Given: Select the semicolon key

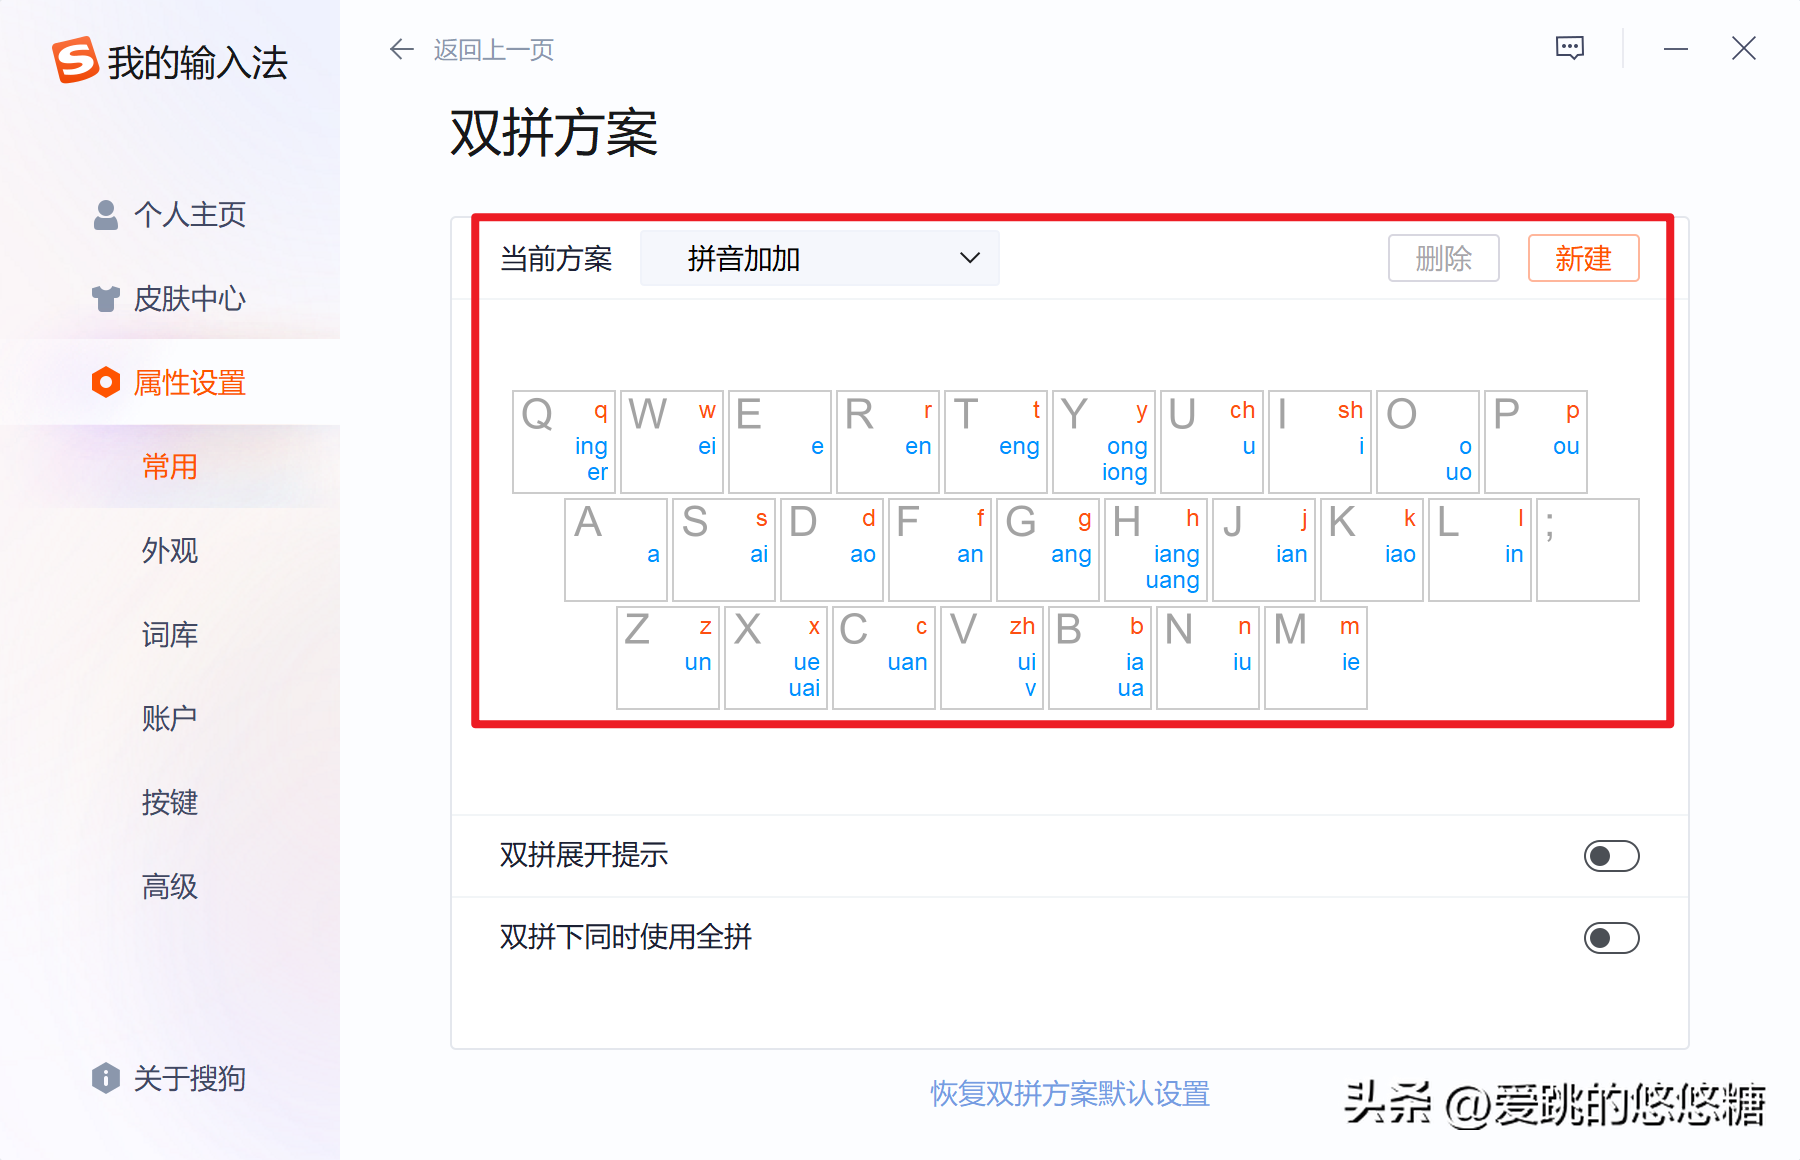Looking at the screenshot, I should (1588, 550).
